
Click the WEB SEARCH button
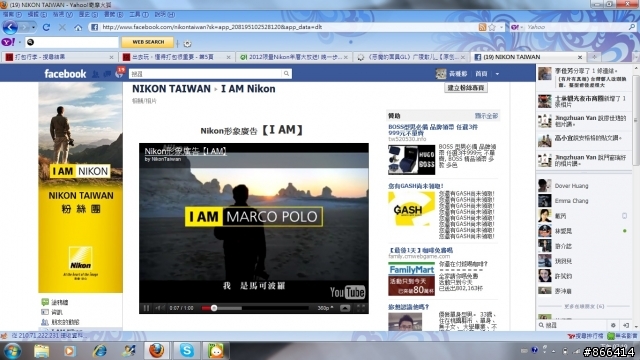pyautogui.click(x=148, y=42)
